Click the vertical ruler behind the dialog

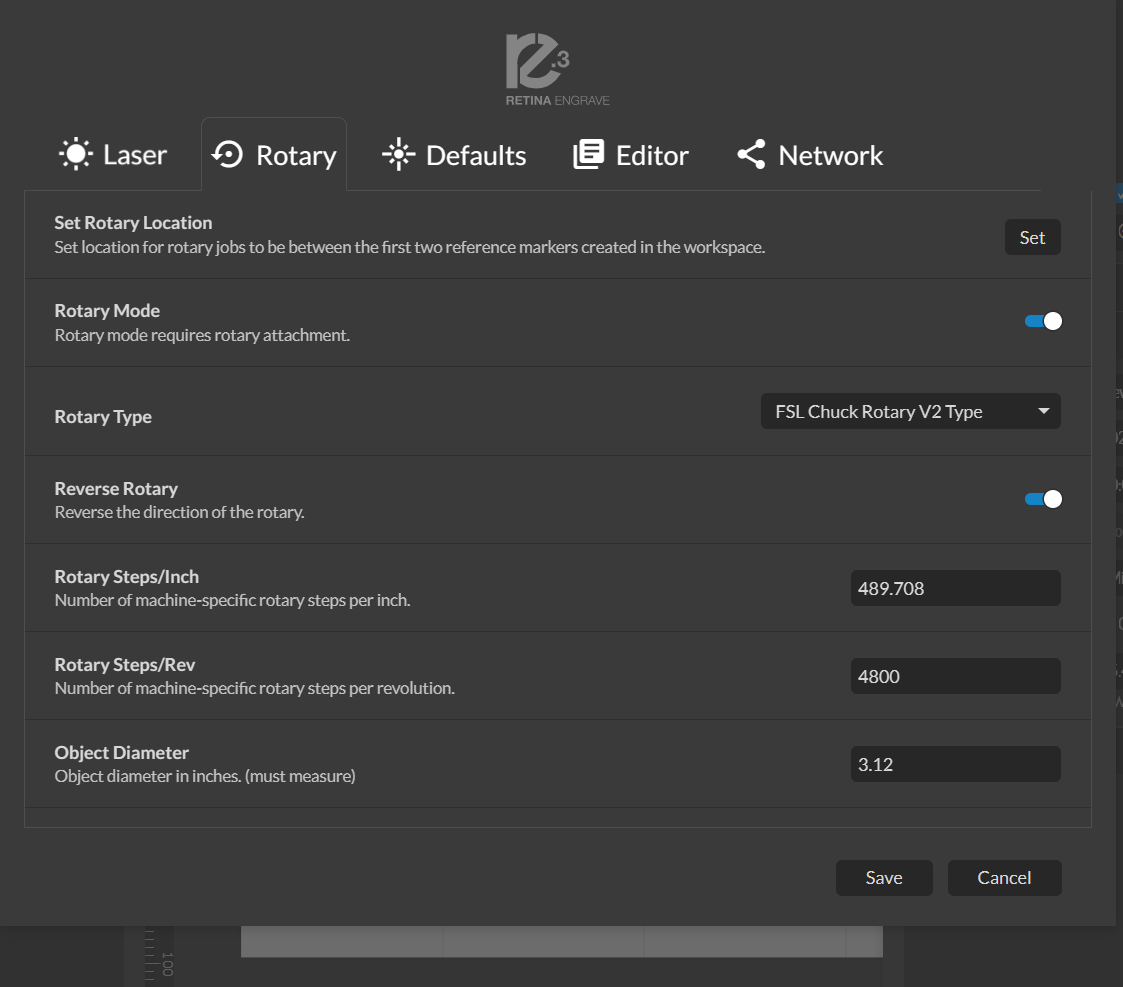(x=150, y=955)
